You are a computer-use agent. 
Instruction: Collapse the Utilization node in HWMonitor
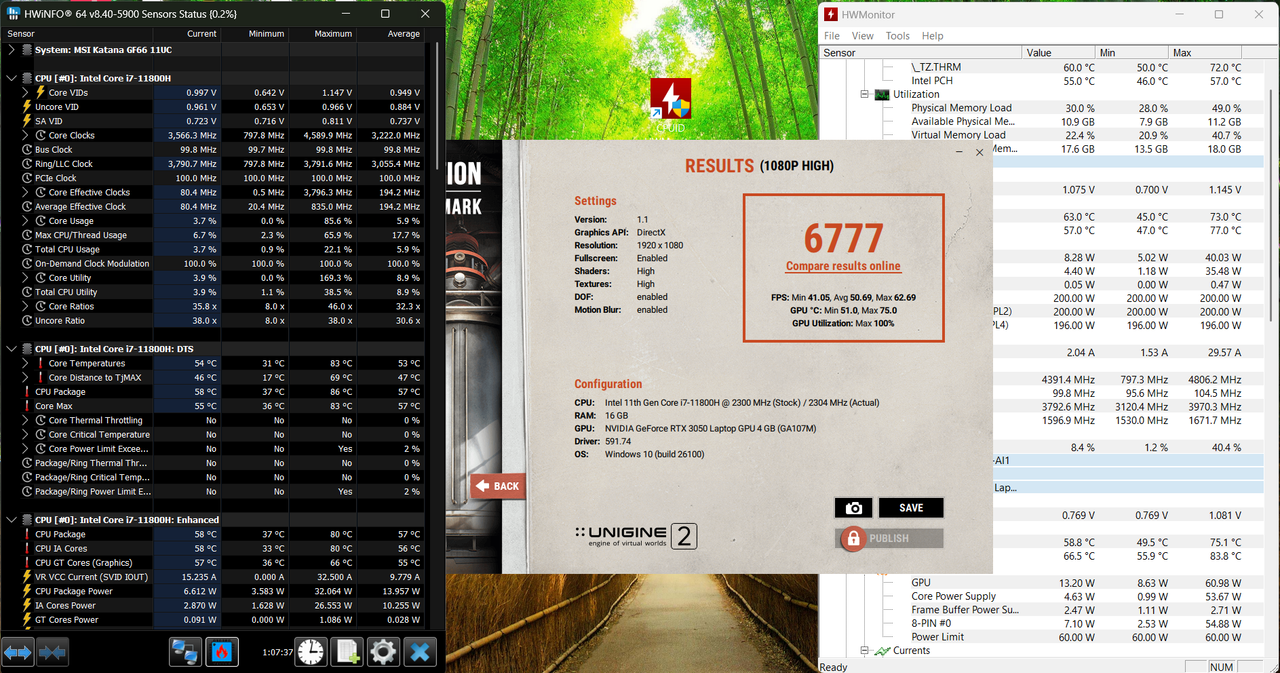pos(864,94)
